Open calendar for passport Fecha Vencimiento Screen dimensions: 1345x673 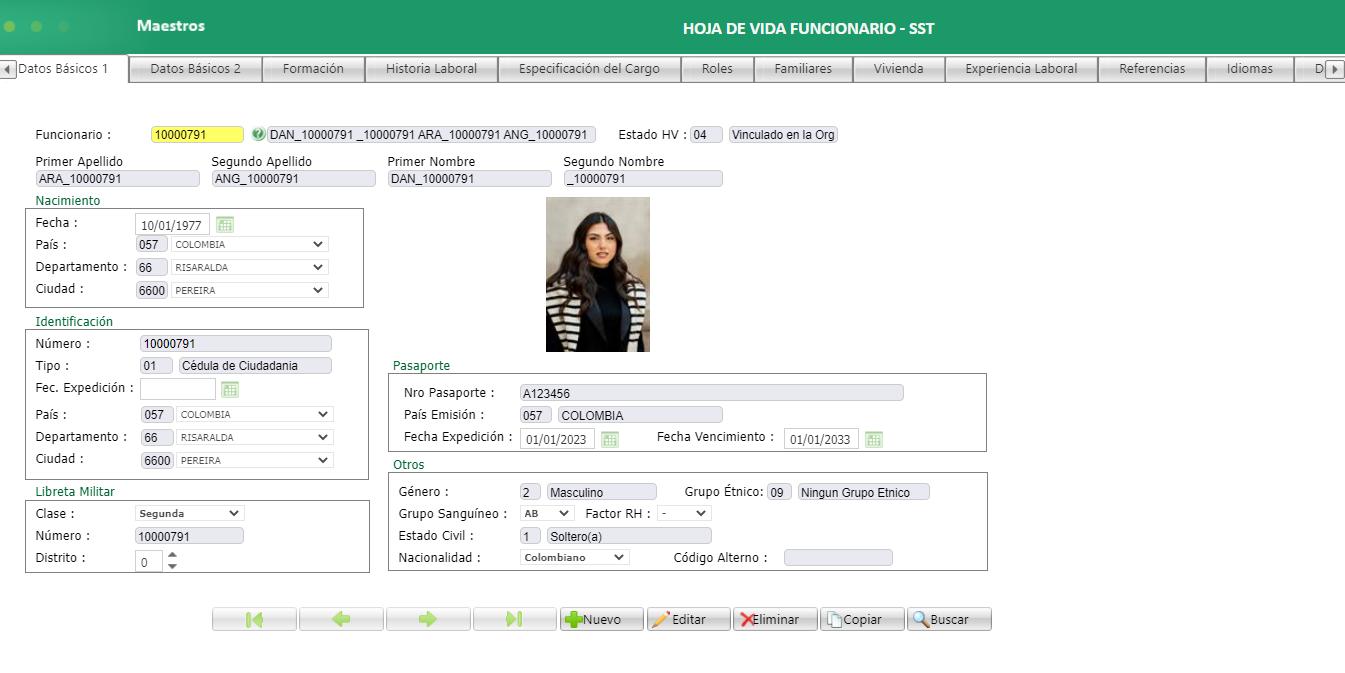tap(874, 439)
